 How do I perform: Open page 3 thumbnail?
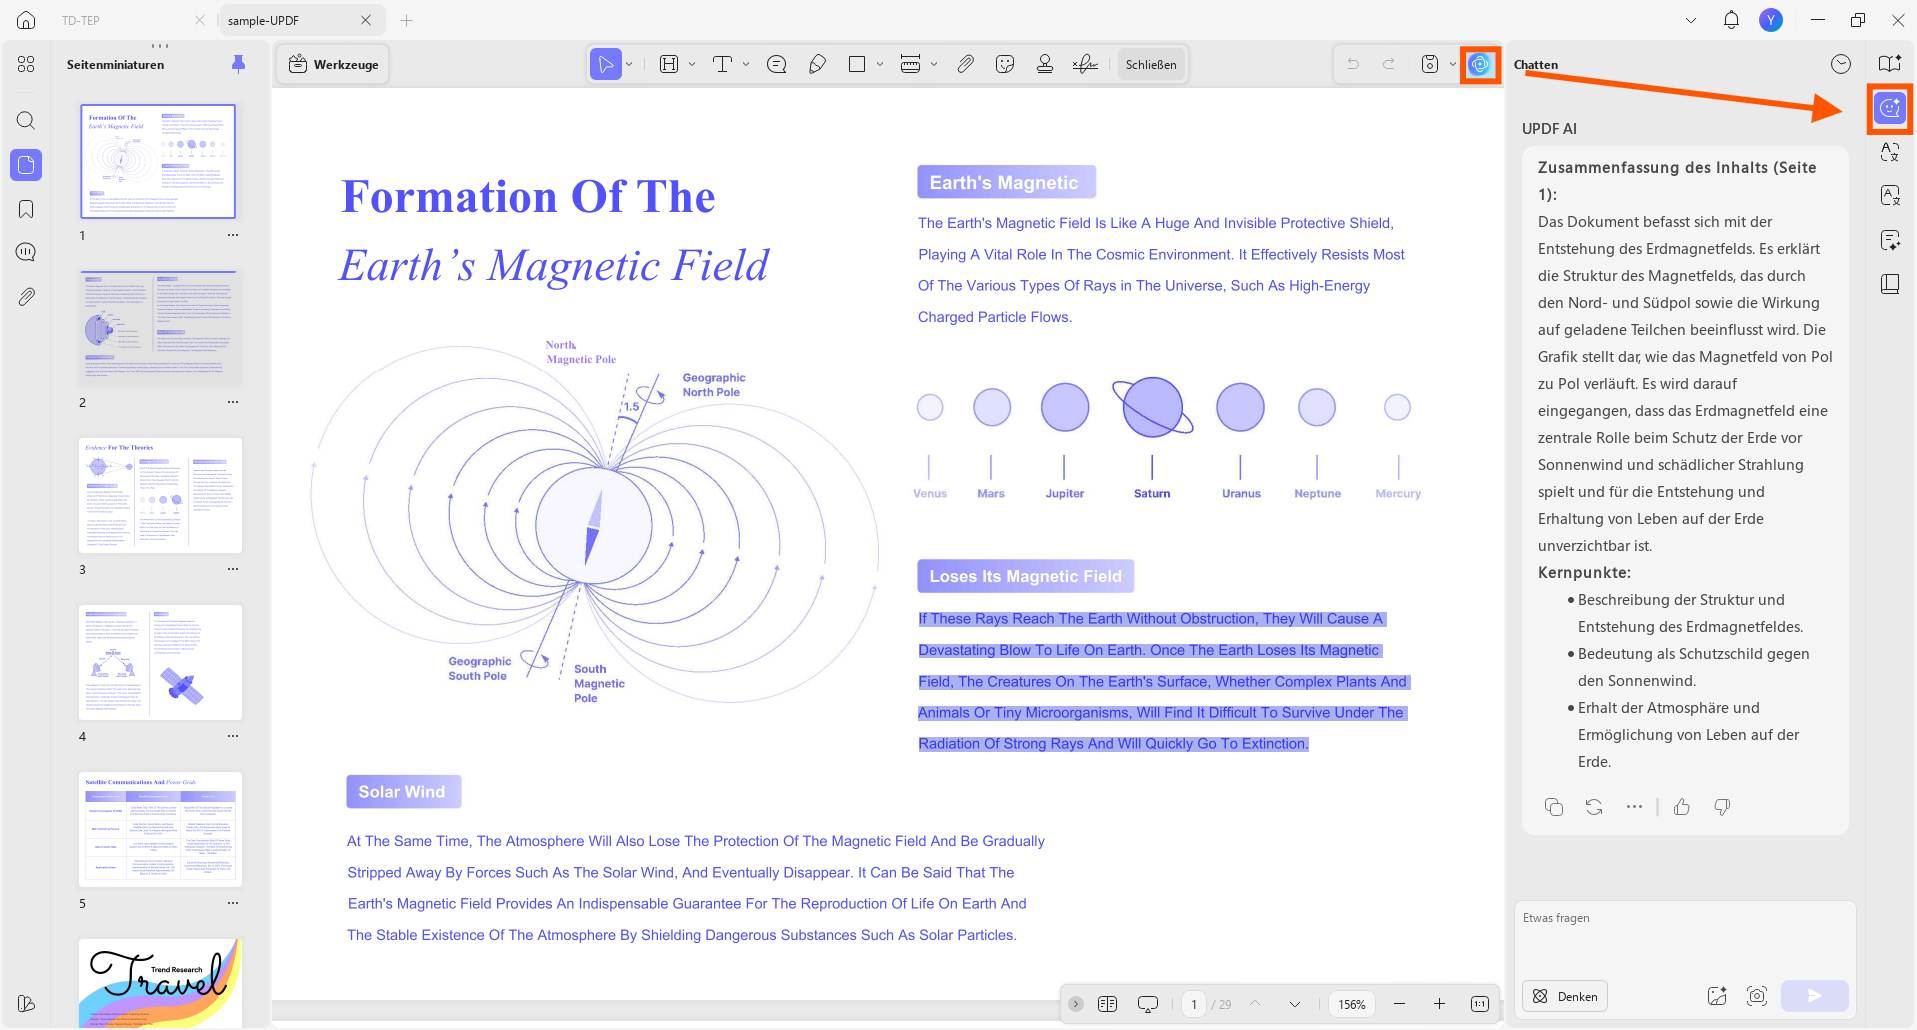point(160,495)
